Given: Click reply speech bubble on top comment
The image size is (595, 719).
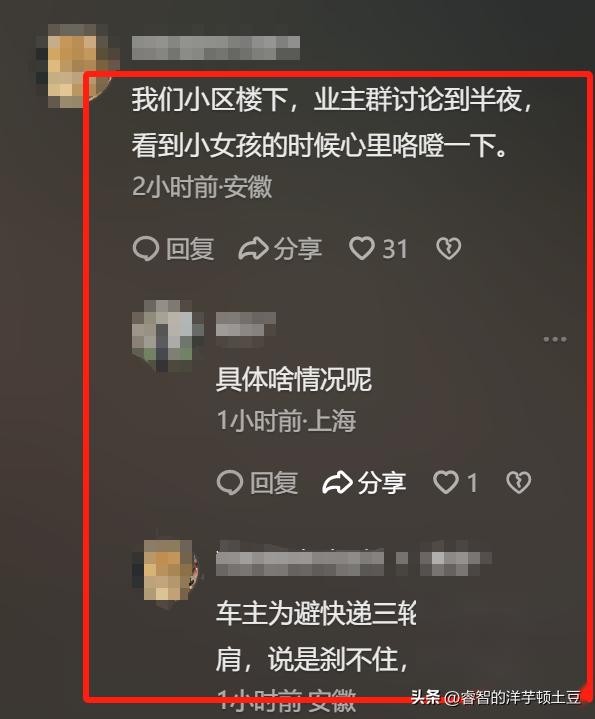Looking at the screenshot, I should pos(146,249).
